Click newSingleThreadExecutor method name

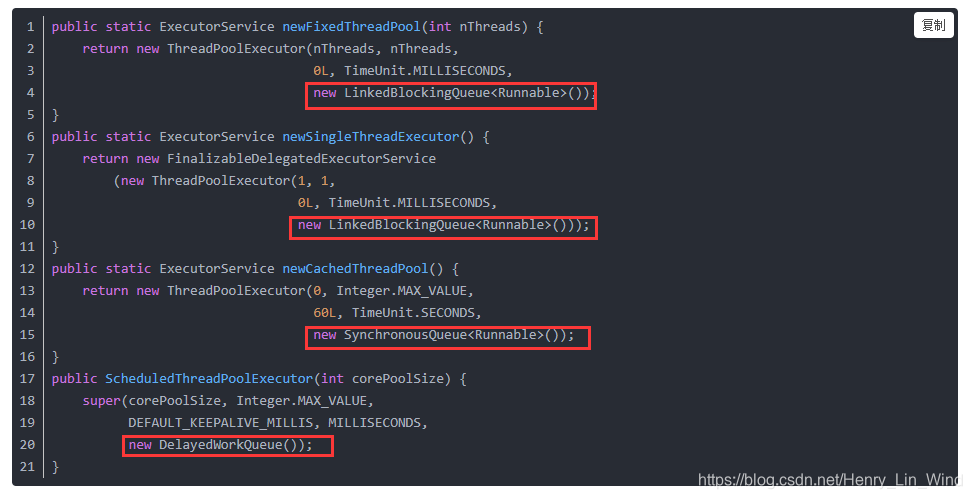(x=371, y=137)
